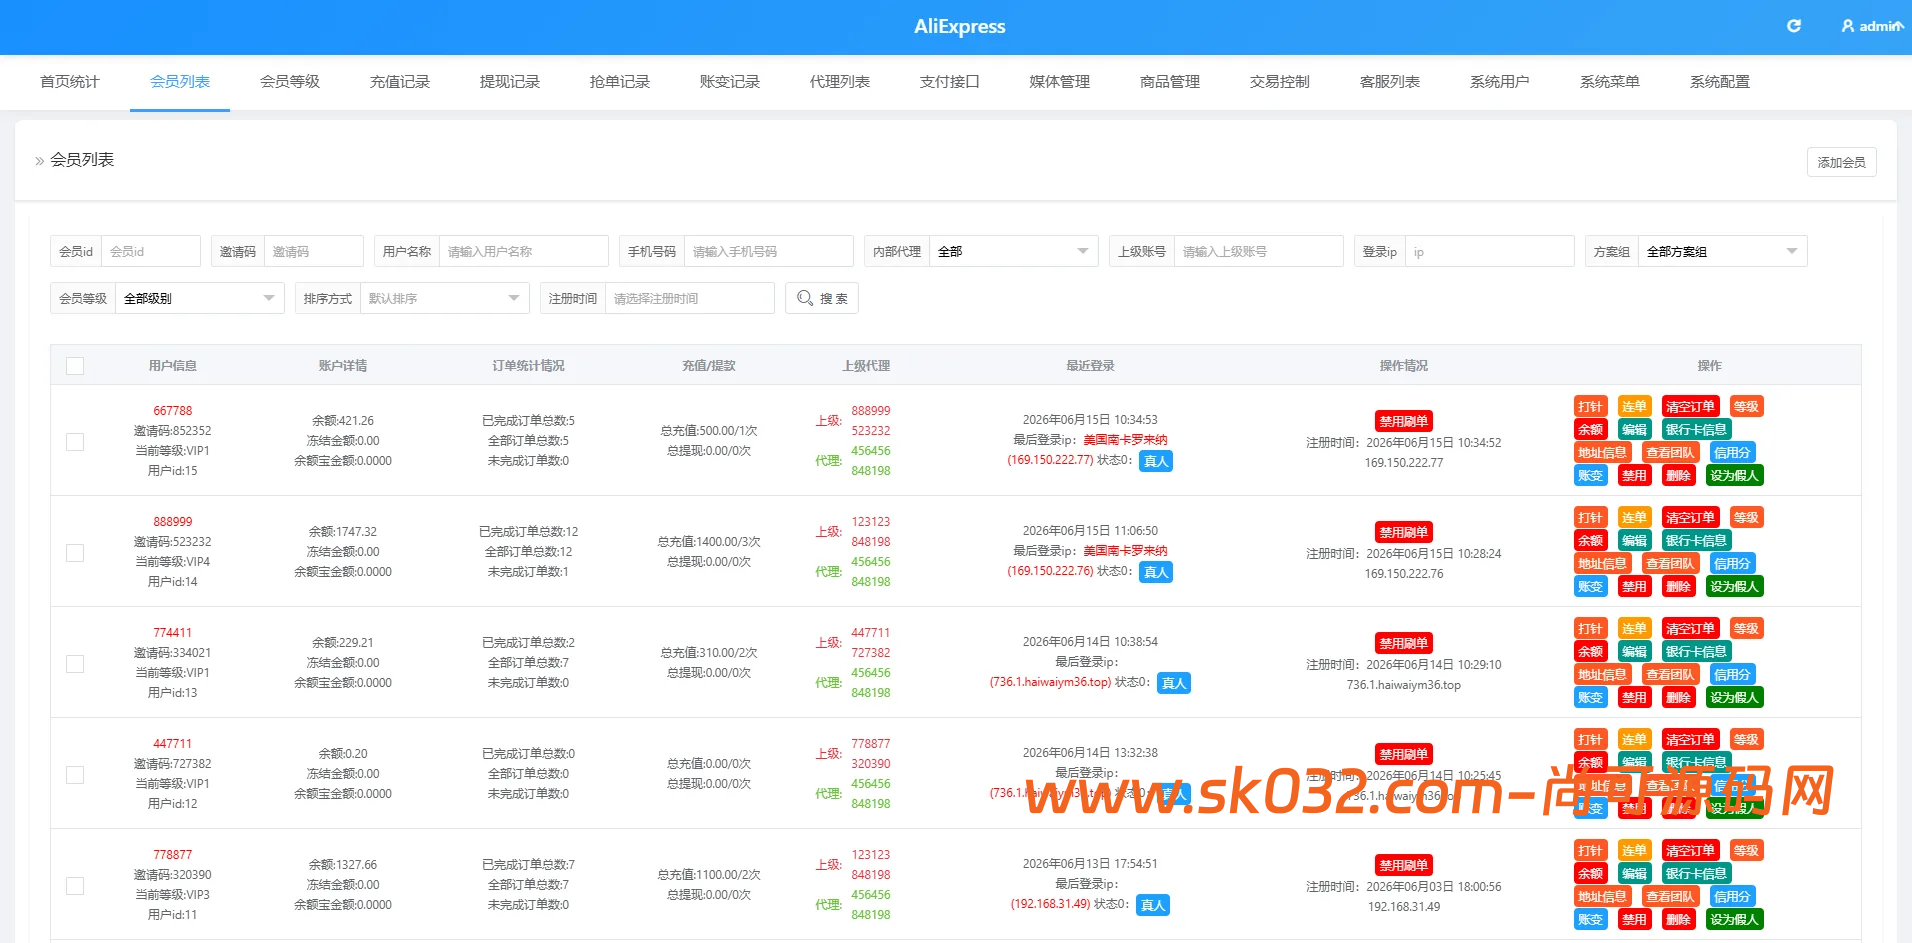Image resolution: width=1912 pixels, height=943 pixels.
Task: Open the 方案组 dropdown
Action: point(1722,251)
